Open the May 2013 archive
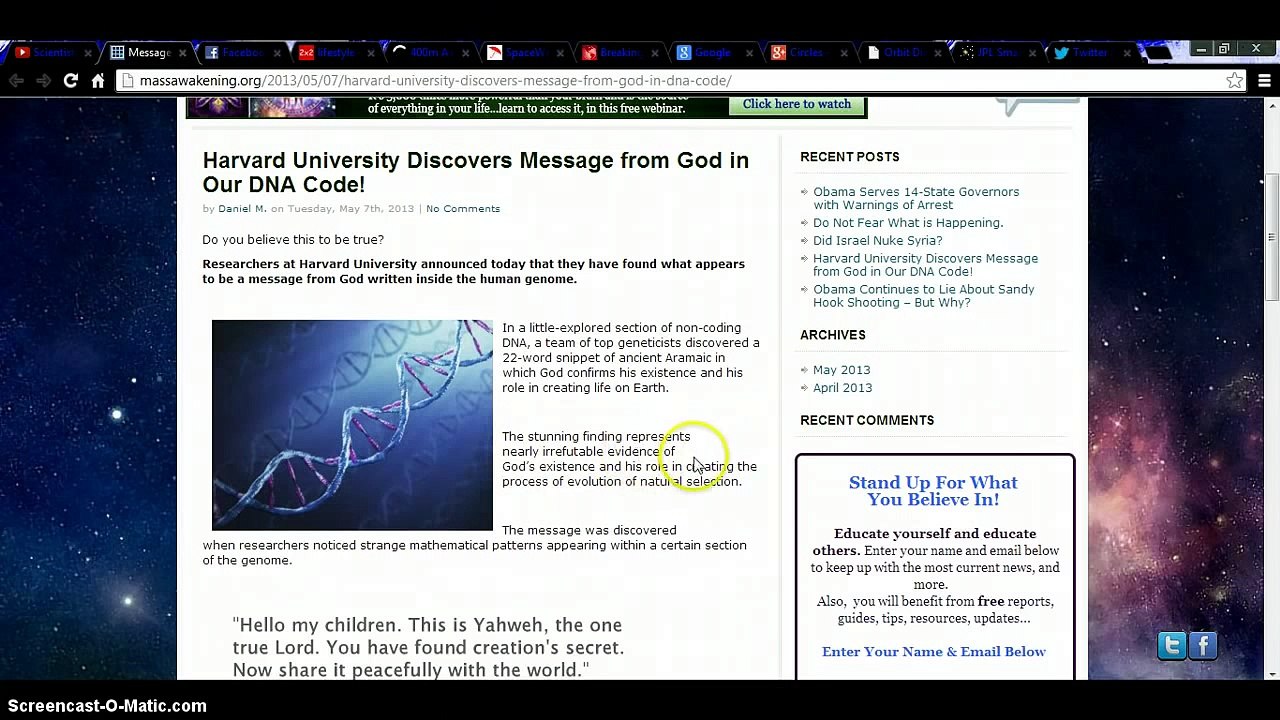This screenshot has width=1280, height=720. (x=842, y=370)
